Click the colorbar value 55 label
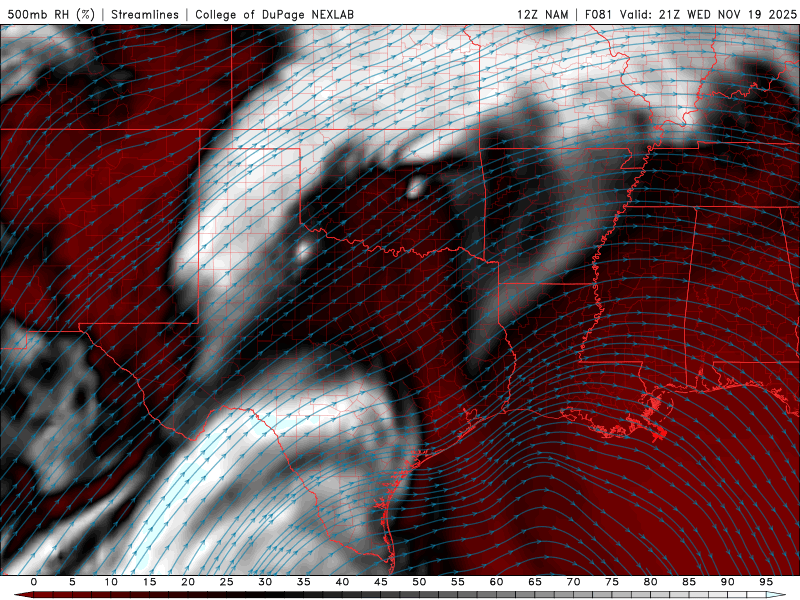The height and width of the screenshot is (600, 800). pyautogui.click(x=458, y=582)
